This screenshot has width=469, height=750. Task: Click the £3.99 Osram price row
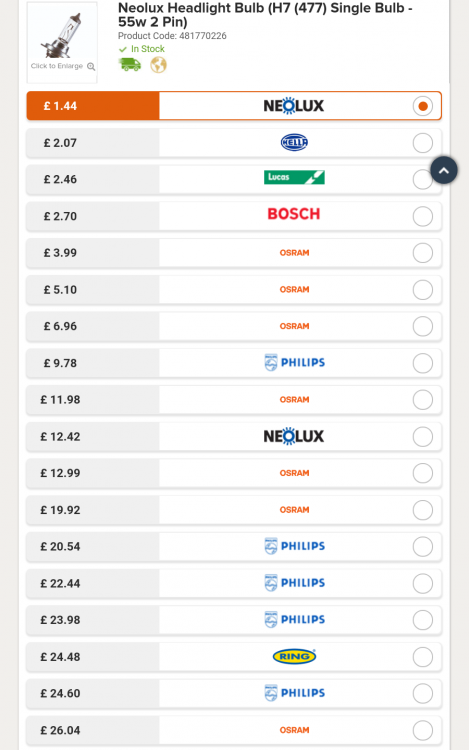234,253
